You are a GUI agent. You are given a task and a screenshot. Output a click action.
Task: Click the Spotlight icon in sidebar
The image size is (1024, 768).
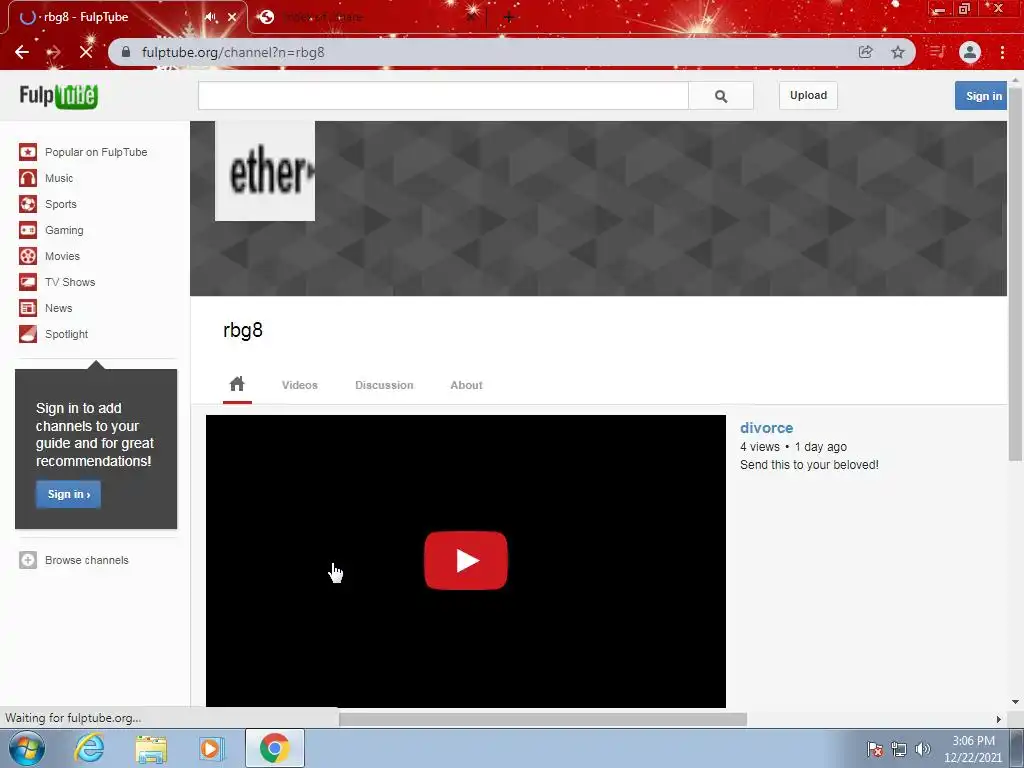pyautogui.click(x=28, y=334)
